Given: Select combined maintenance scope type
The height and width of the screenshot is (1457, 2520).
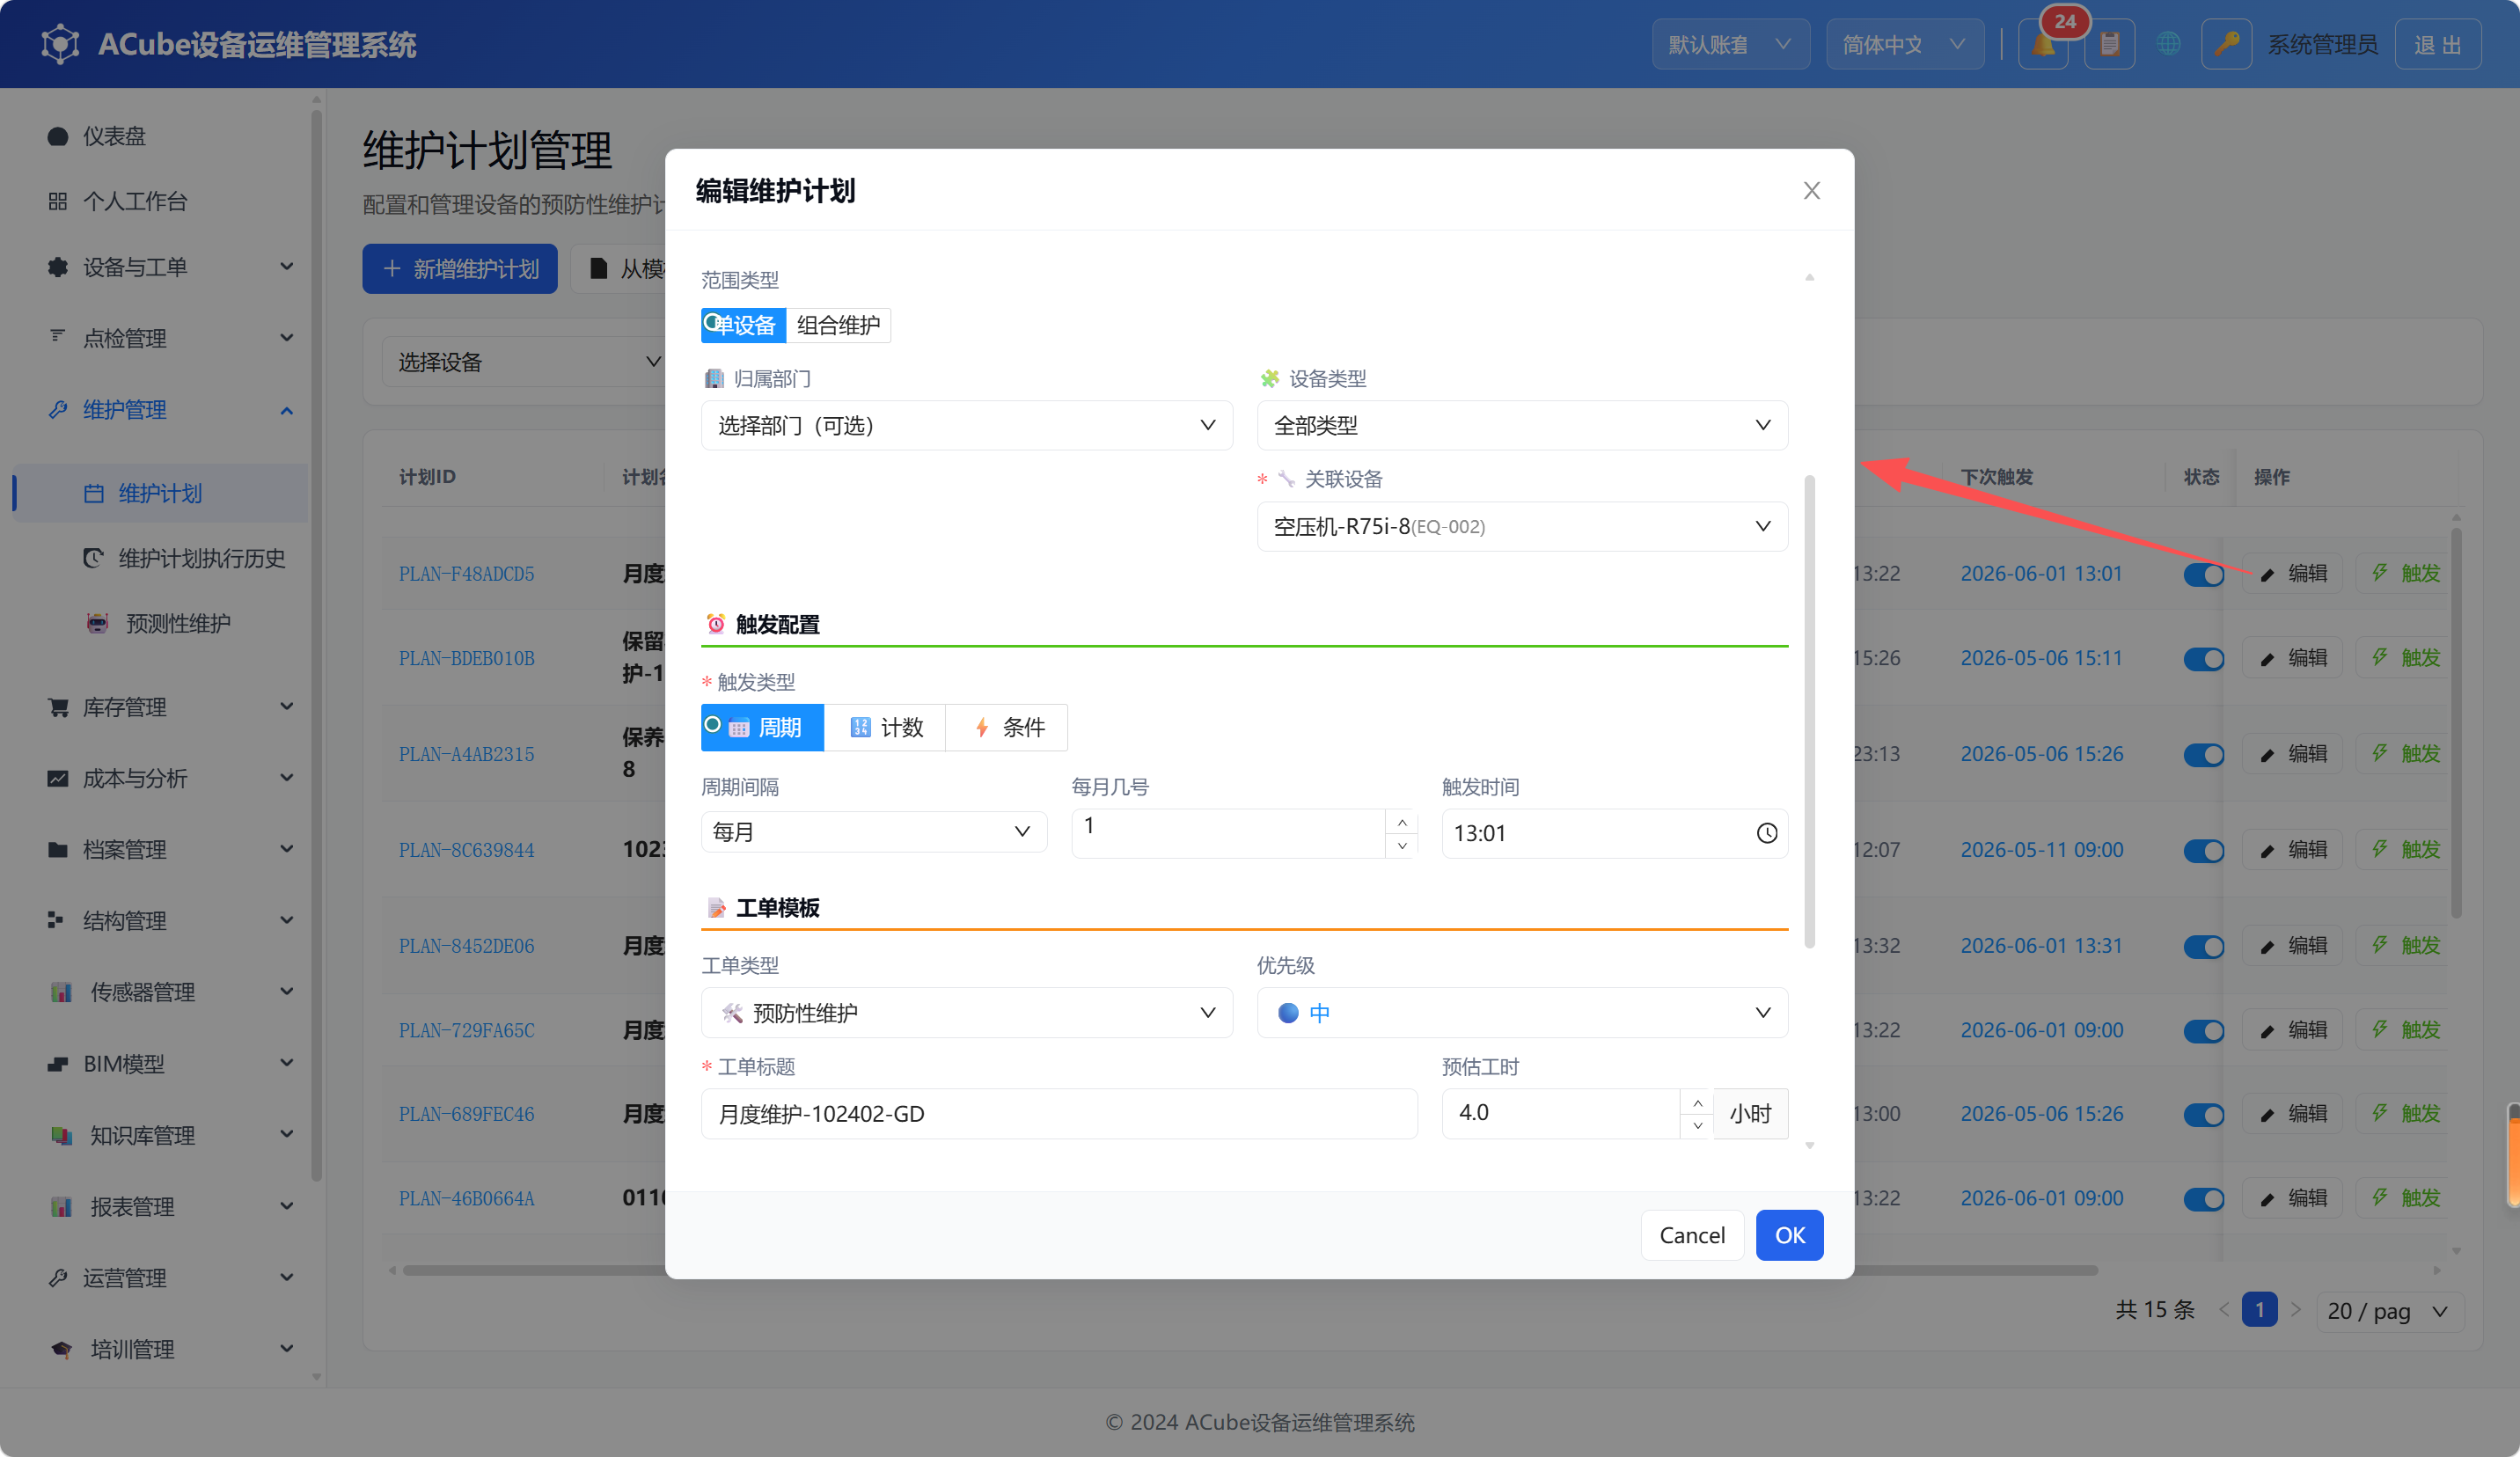Looking at the screenshot, I should [838, 325].
